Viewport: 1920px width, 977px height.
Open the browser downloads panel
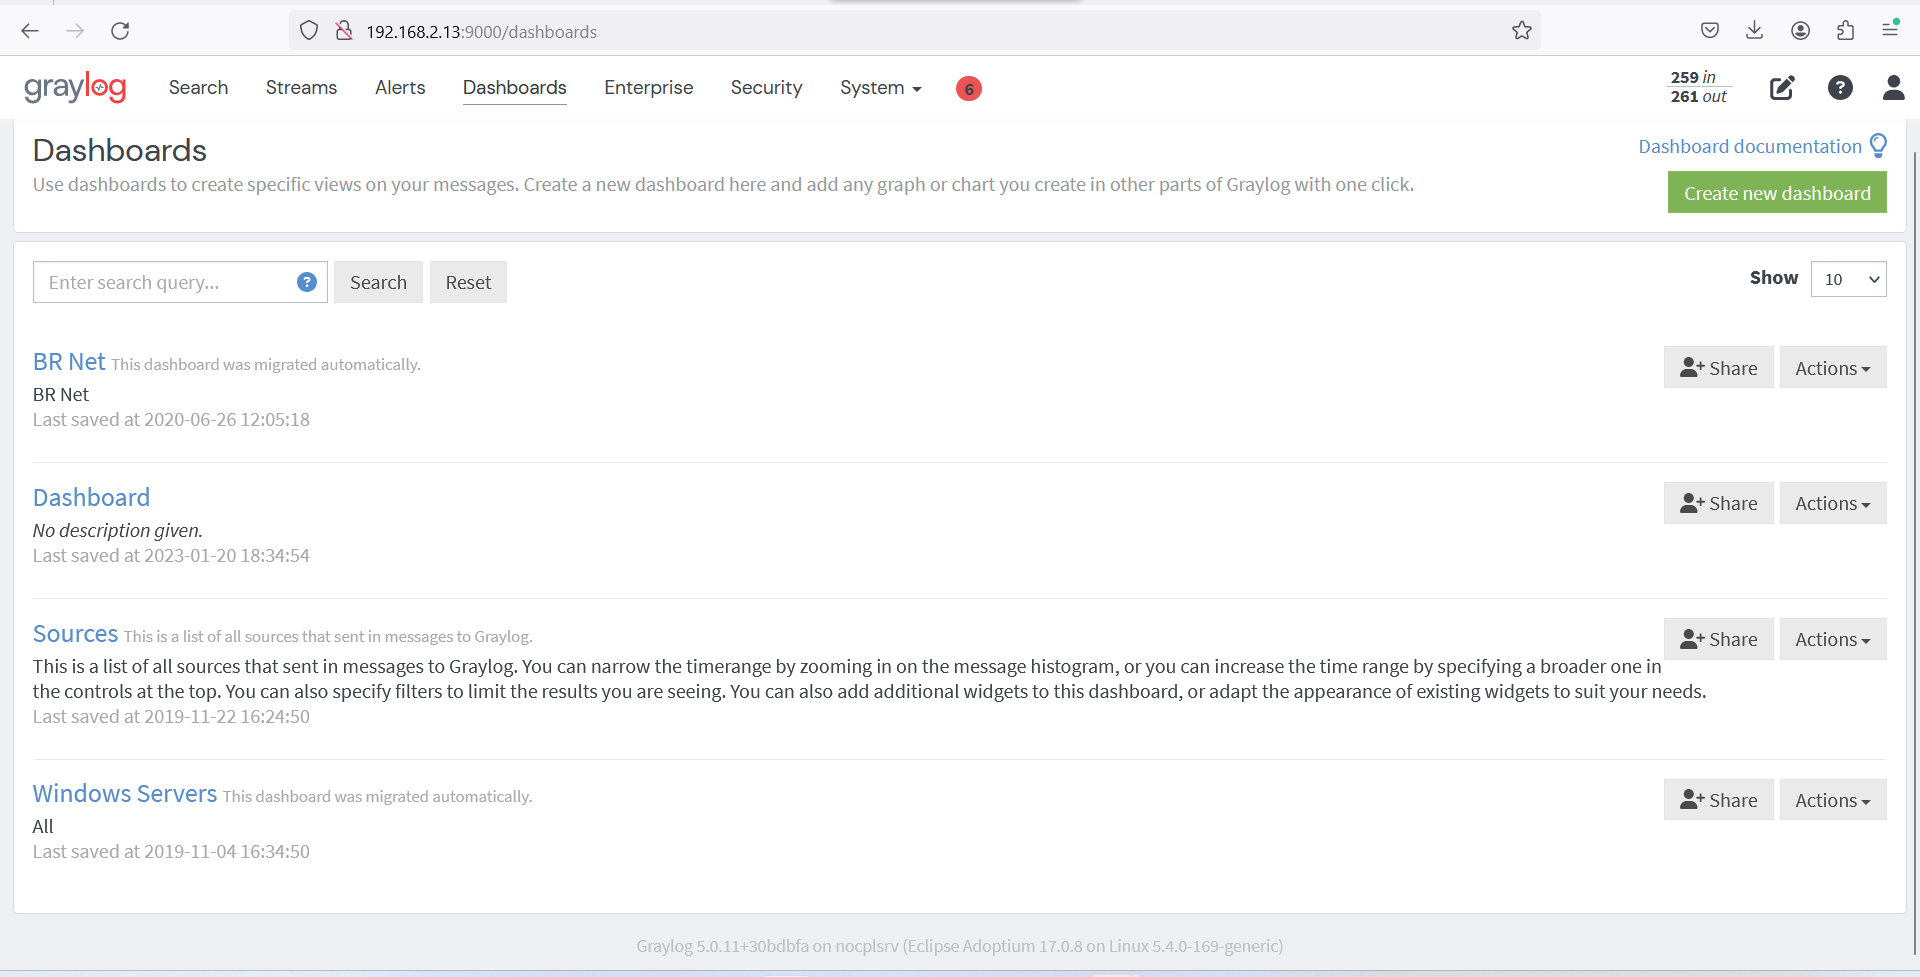[x=1755, y=30]
